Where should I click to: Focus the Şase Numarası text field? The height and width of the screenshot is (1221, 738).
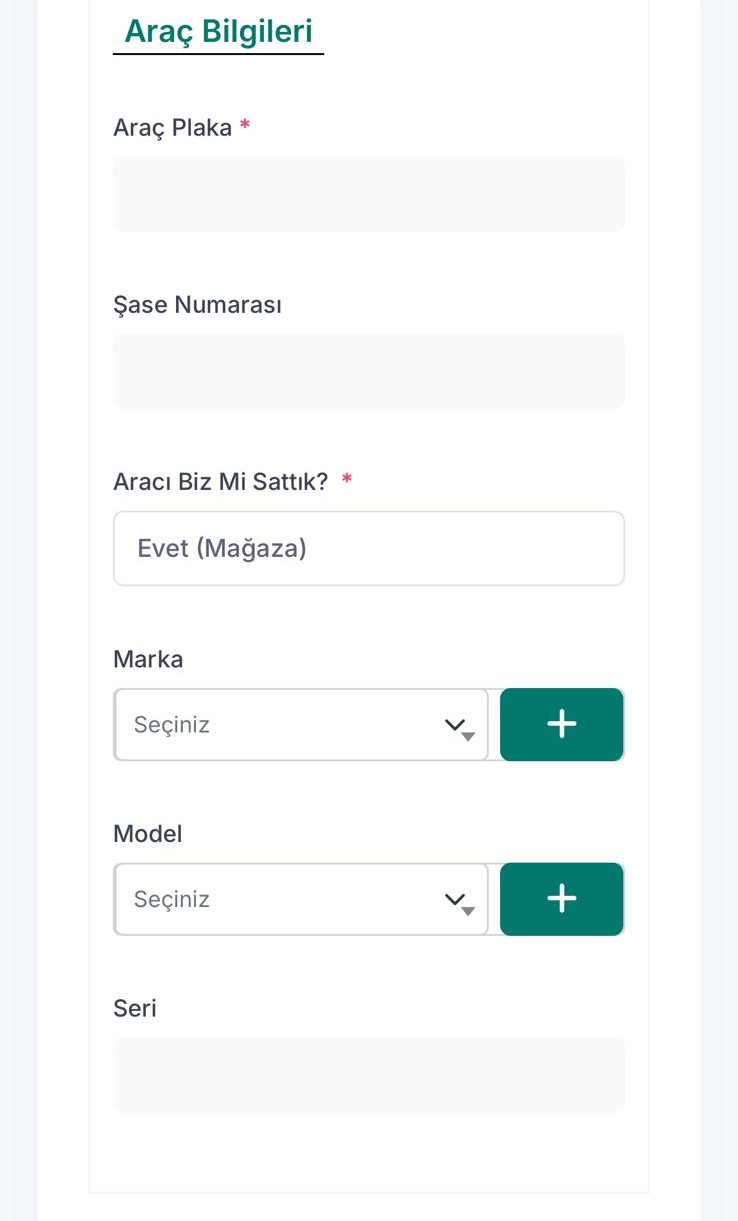pos(368,371)
